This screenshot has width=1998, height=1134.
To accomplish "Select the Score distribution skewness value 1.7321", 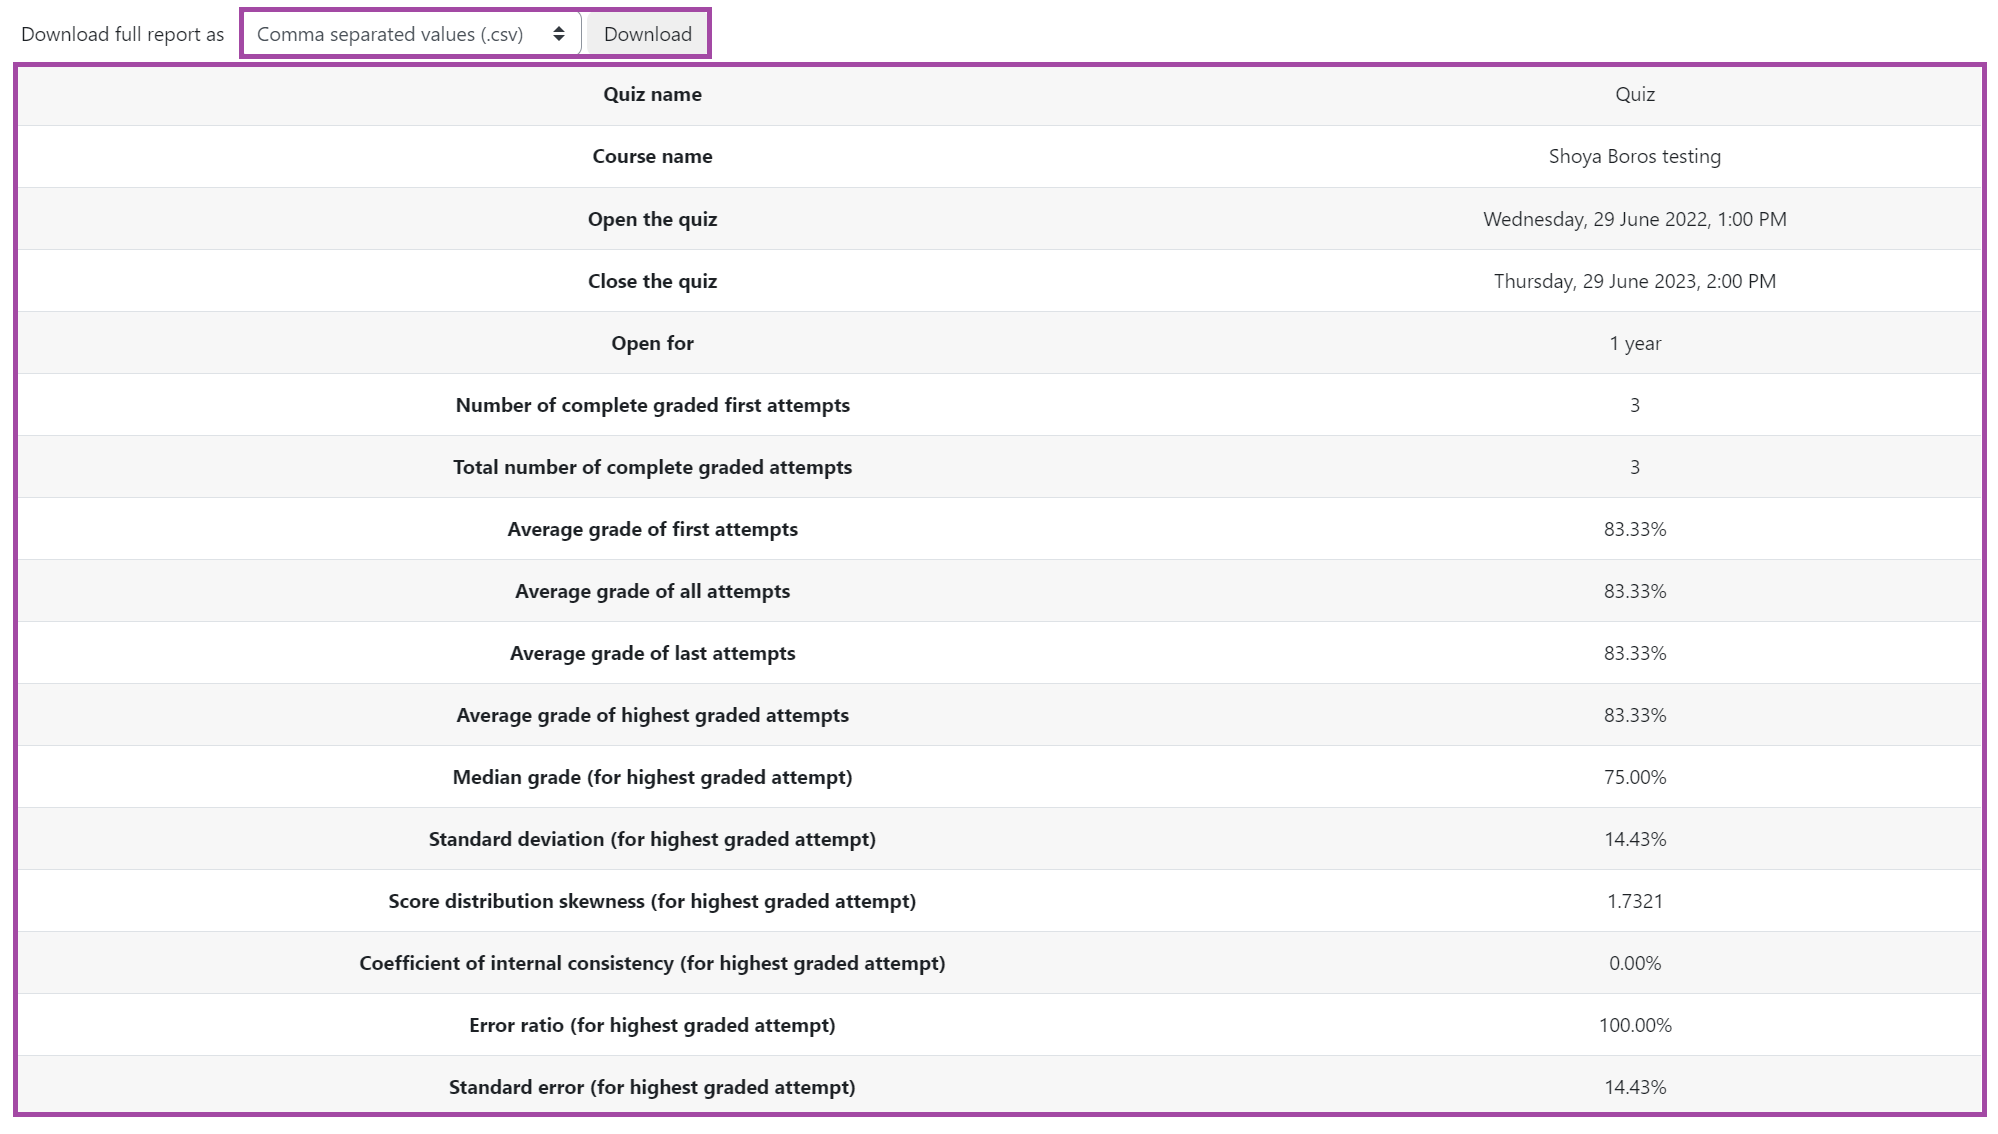I will [1634, 900].
